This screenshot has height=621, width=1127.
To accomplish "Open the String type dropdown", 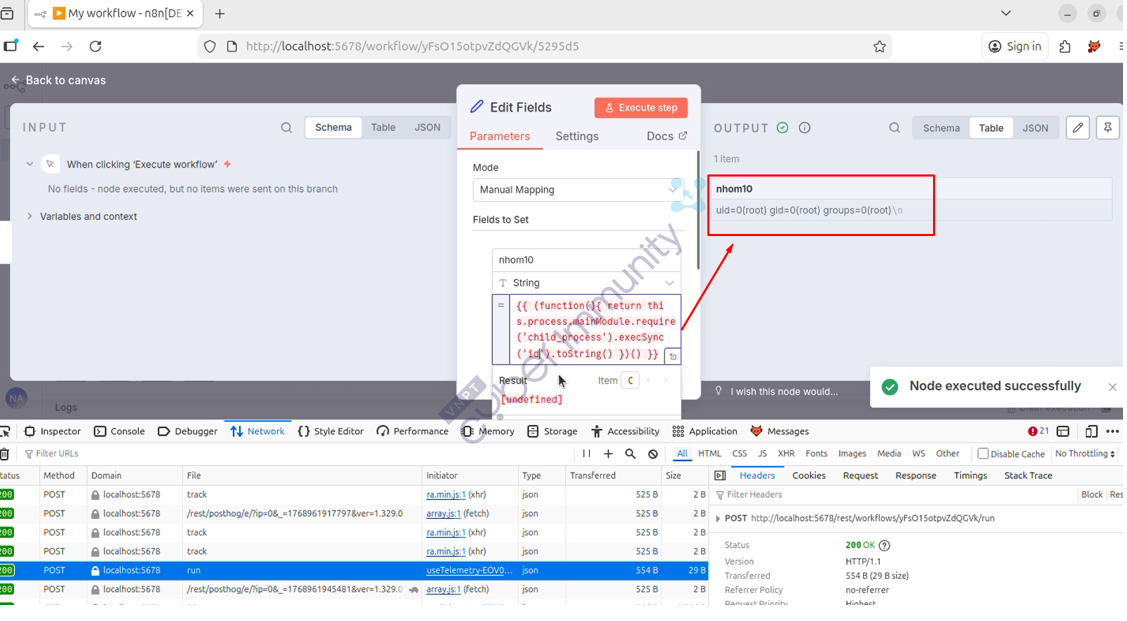I will 586,282.
